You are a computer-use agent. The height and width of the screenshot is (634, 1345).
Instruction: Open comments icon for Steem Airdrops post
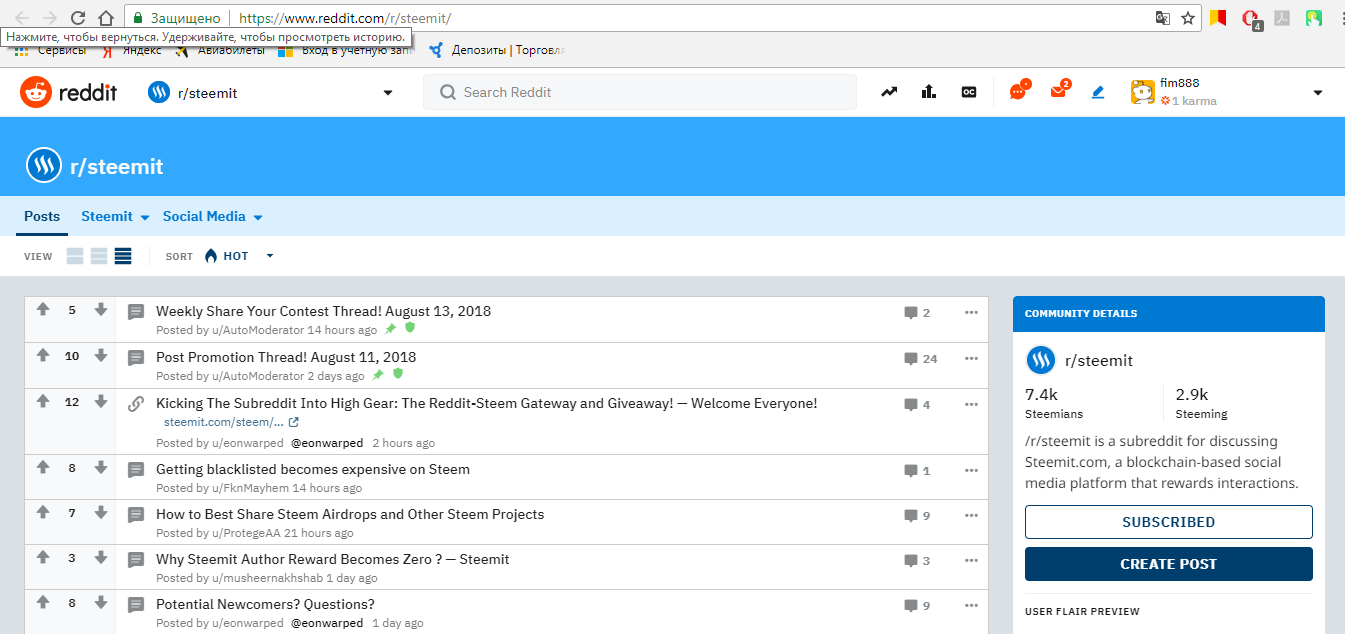(x=910, y=516)
